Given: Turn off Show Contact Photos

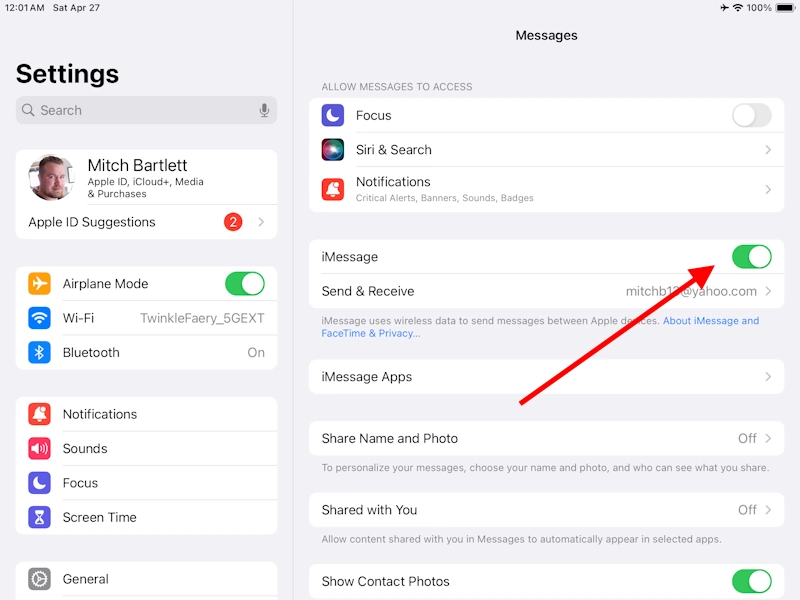Looking at the screenshot, I should pos(752,581).
